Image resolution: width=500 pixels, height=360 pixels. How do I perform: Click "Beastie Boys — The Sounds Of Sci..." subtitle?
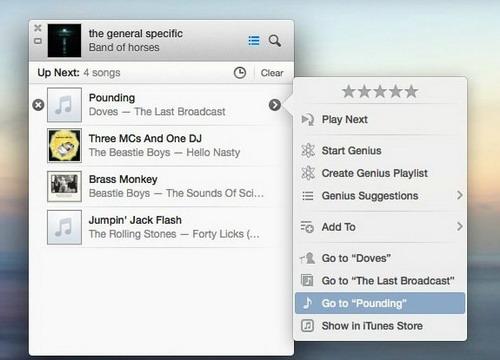pyautogui.click(x=176, y=193)
